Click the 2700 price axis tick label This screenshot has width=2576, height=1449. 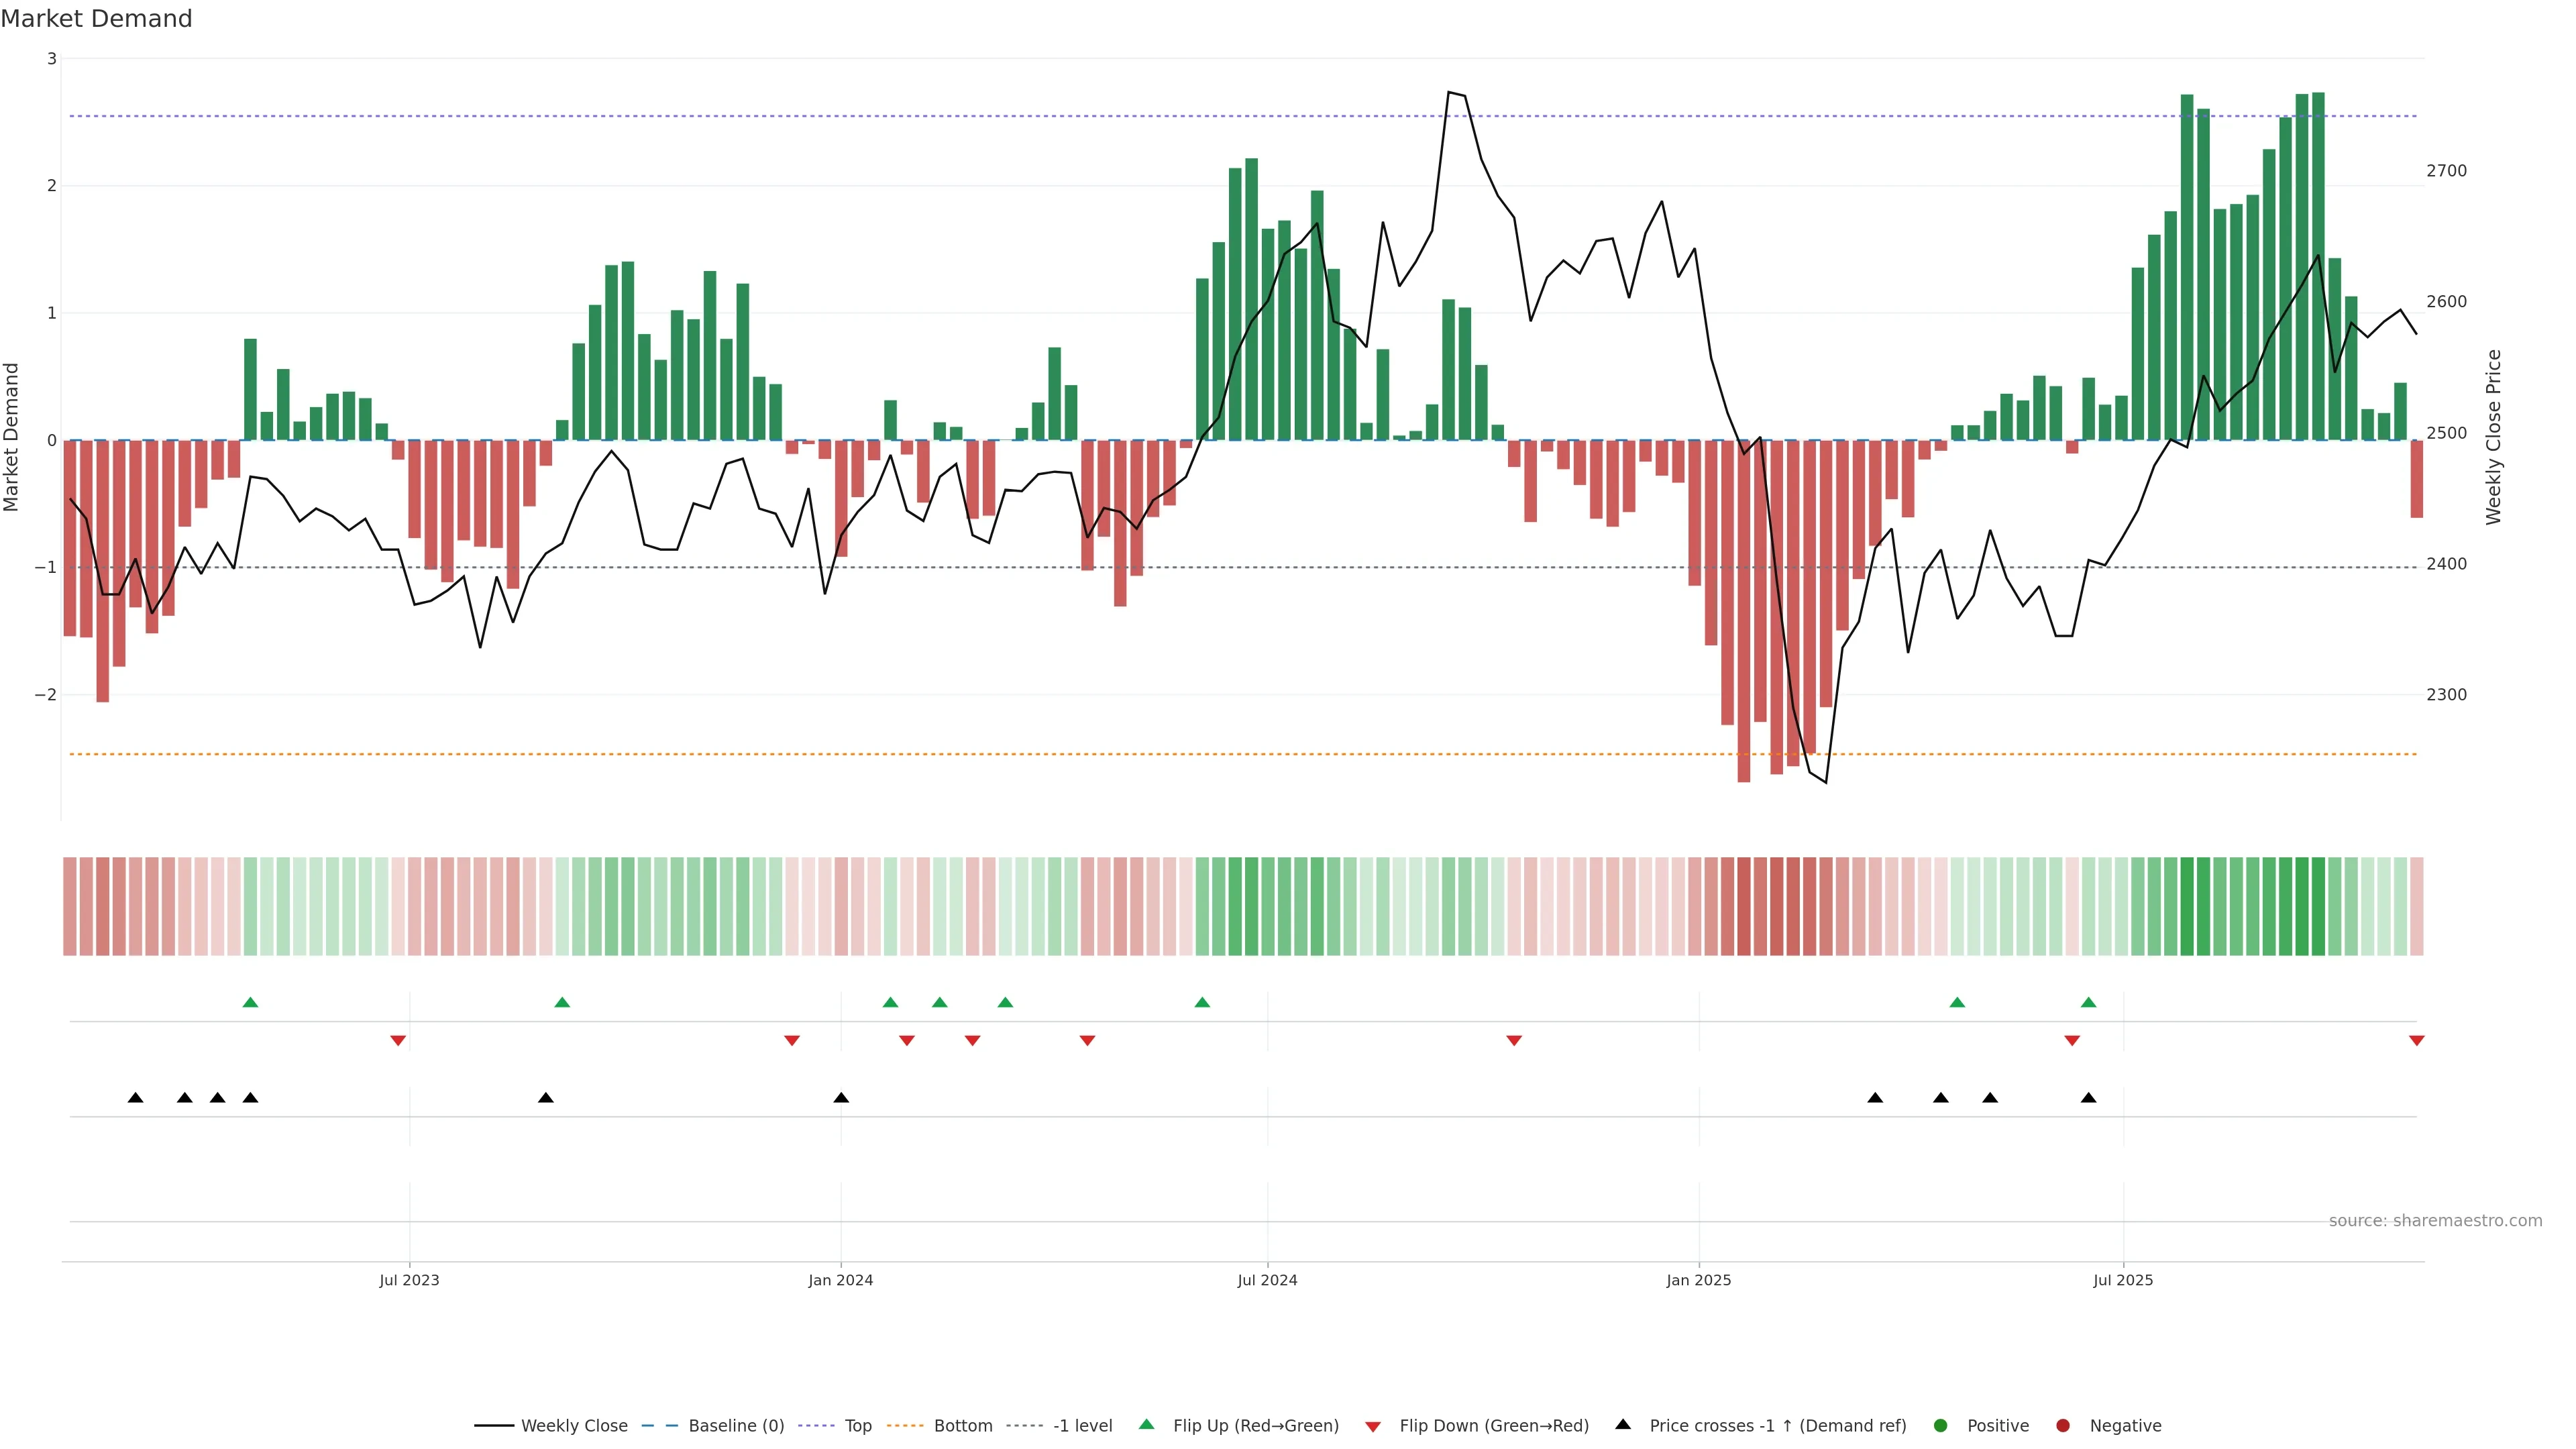point(2446,171)
